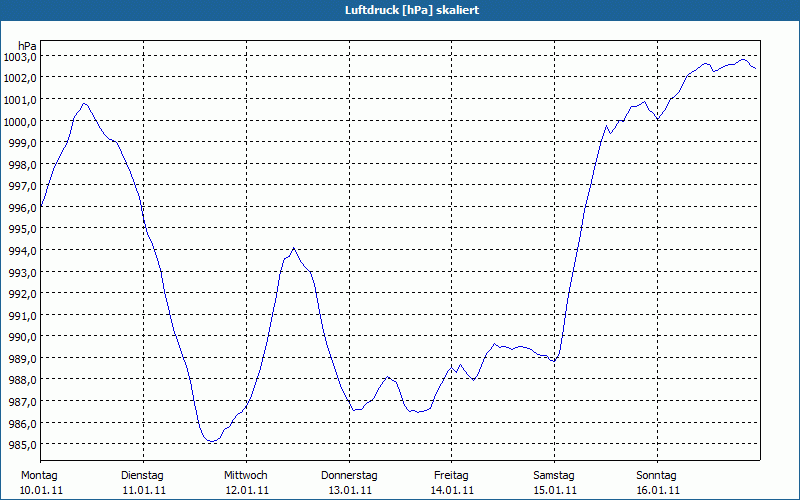Select the date 10.01.11
800x500 pixels.
coord(41,491)
